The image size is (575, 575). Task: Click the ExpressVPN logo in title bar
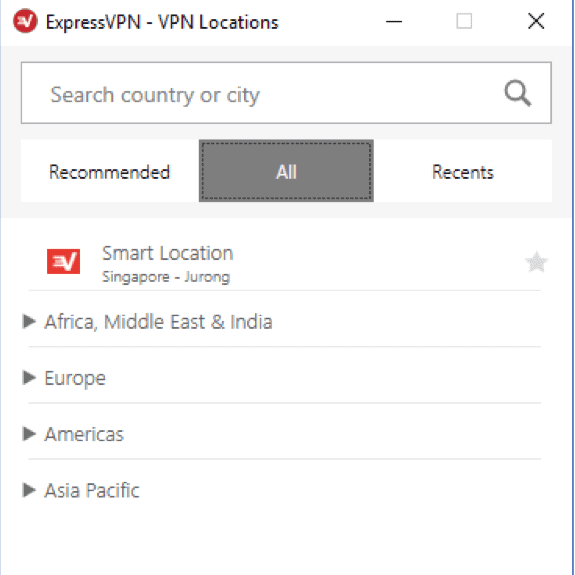click(25, 21)
